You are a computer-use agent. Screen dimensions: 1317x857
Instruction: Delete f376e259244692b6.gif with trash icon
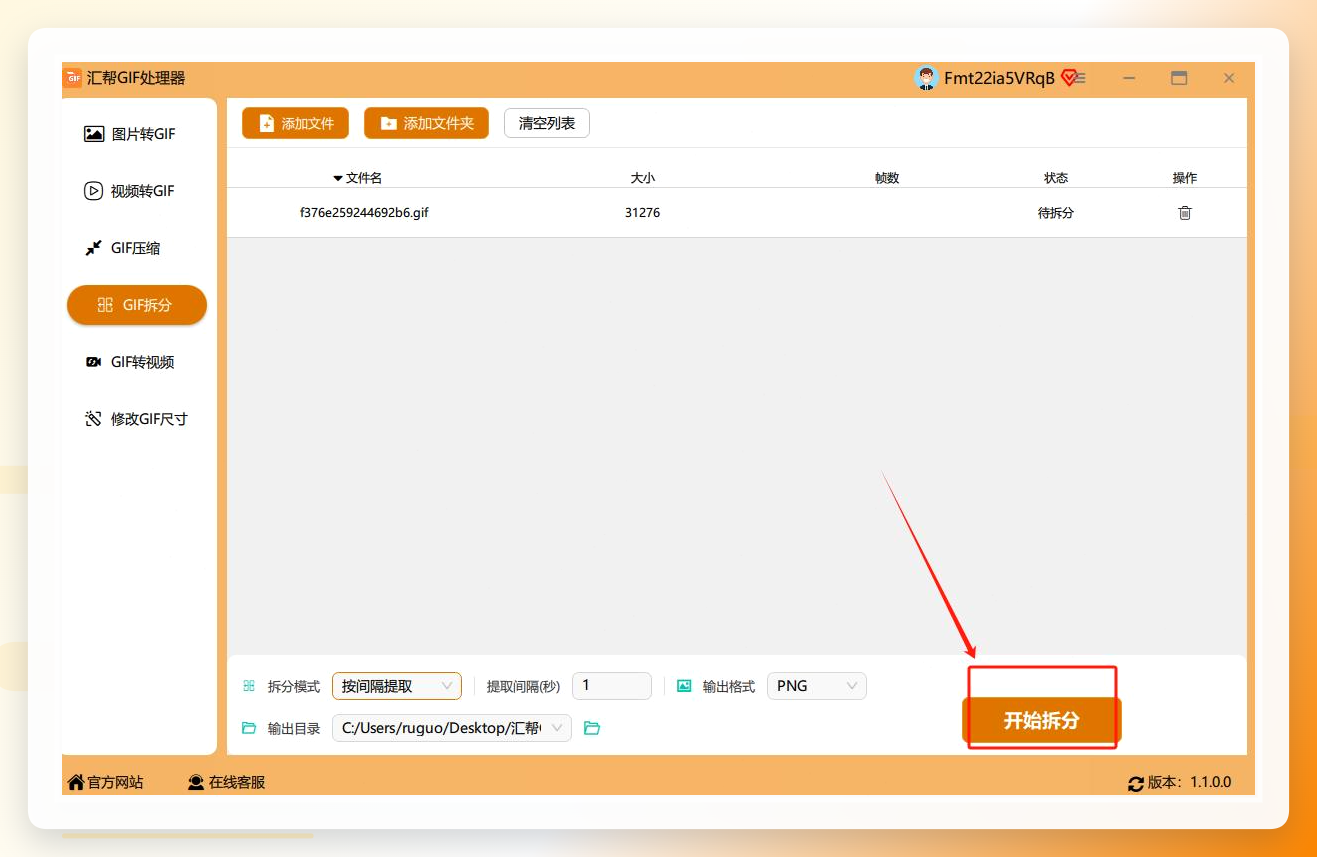(x=1185, y=213)
